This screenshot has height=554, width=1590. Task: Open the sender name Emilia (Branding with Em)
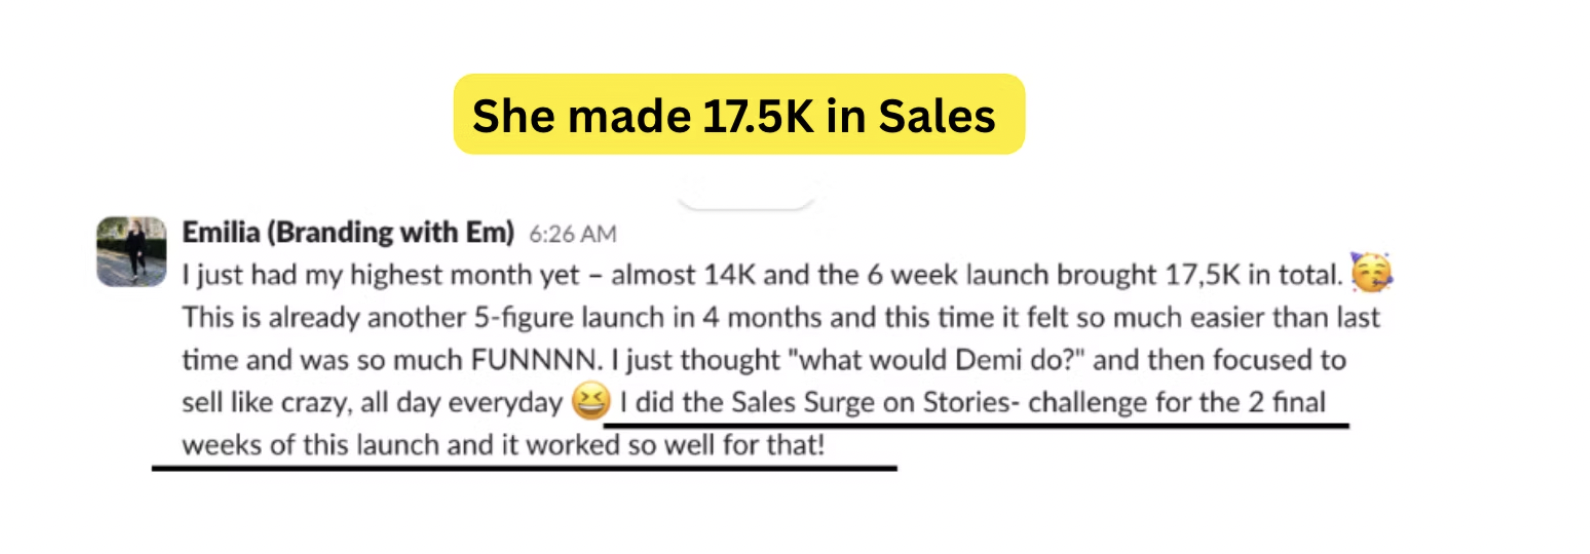pos(347,232)
